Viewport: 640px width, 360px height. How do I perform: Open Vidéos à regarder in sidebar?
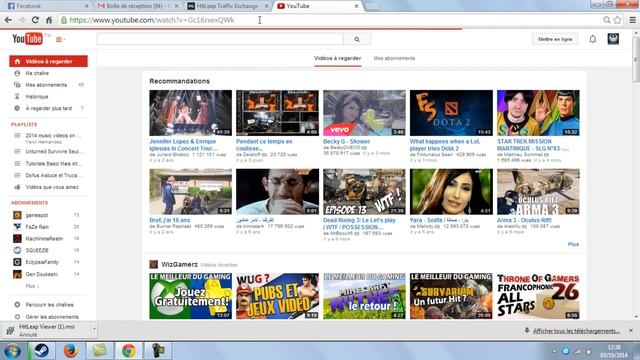(x=48, y=61)
